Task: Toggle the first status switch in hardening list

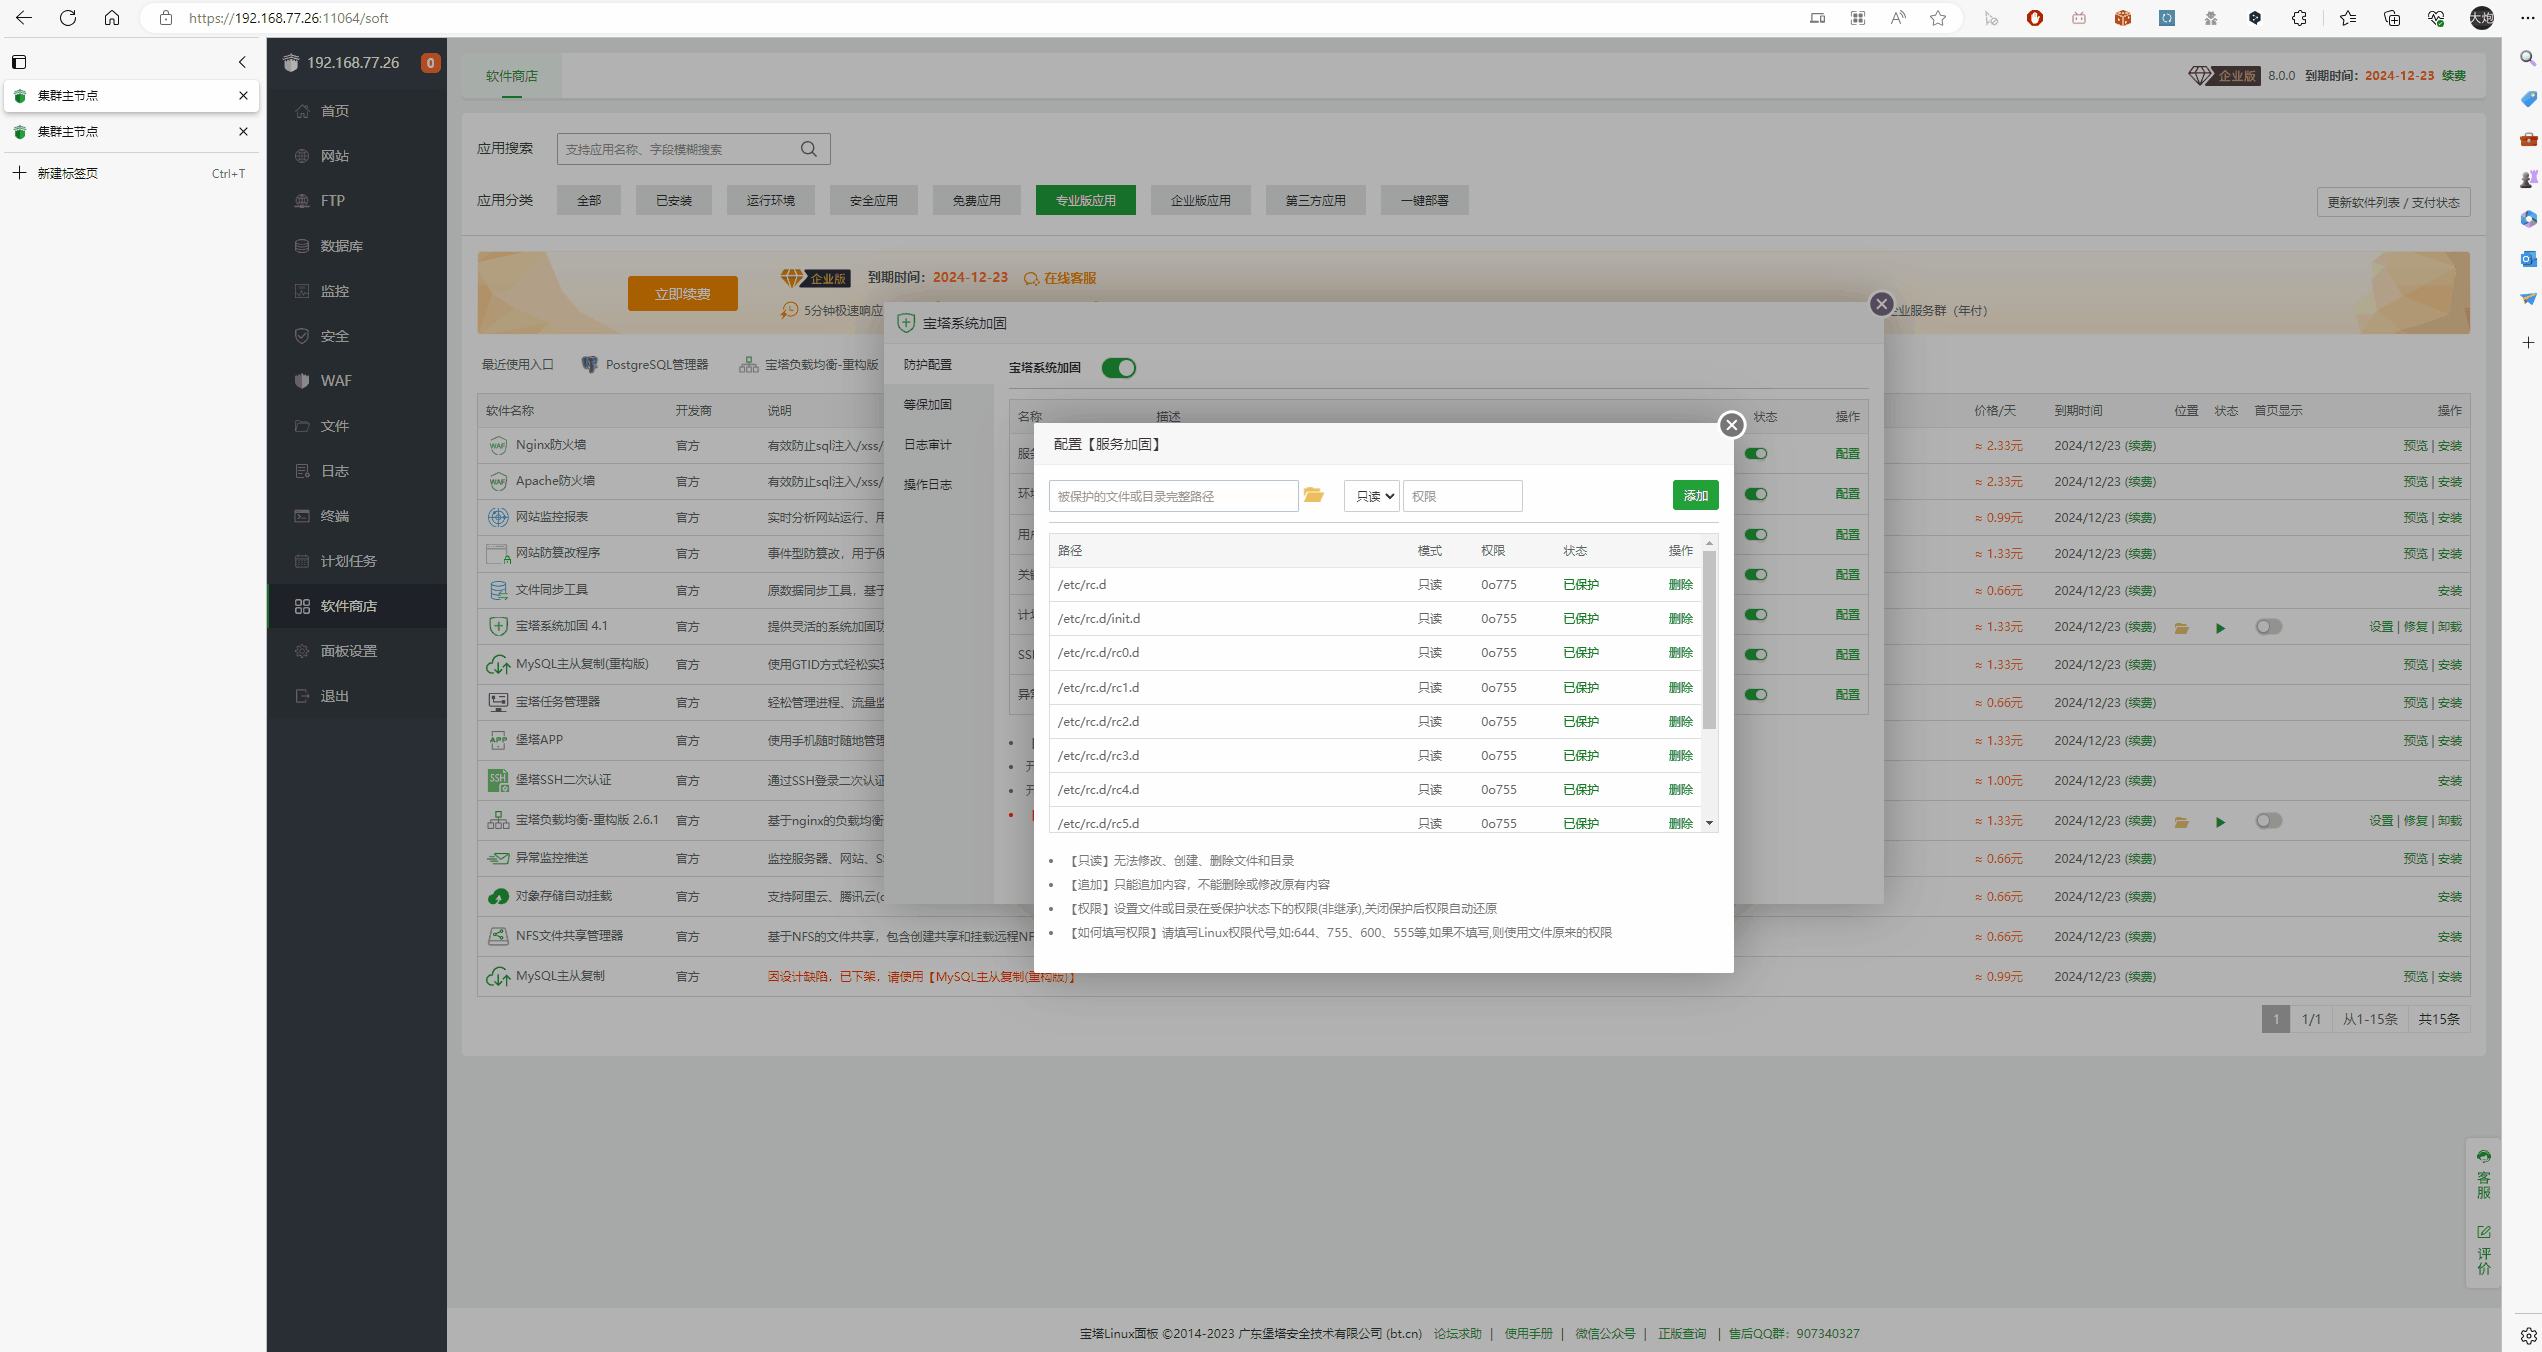Action: click(x=1756, y=454)
